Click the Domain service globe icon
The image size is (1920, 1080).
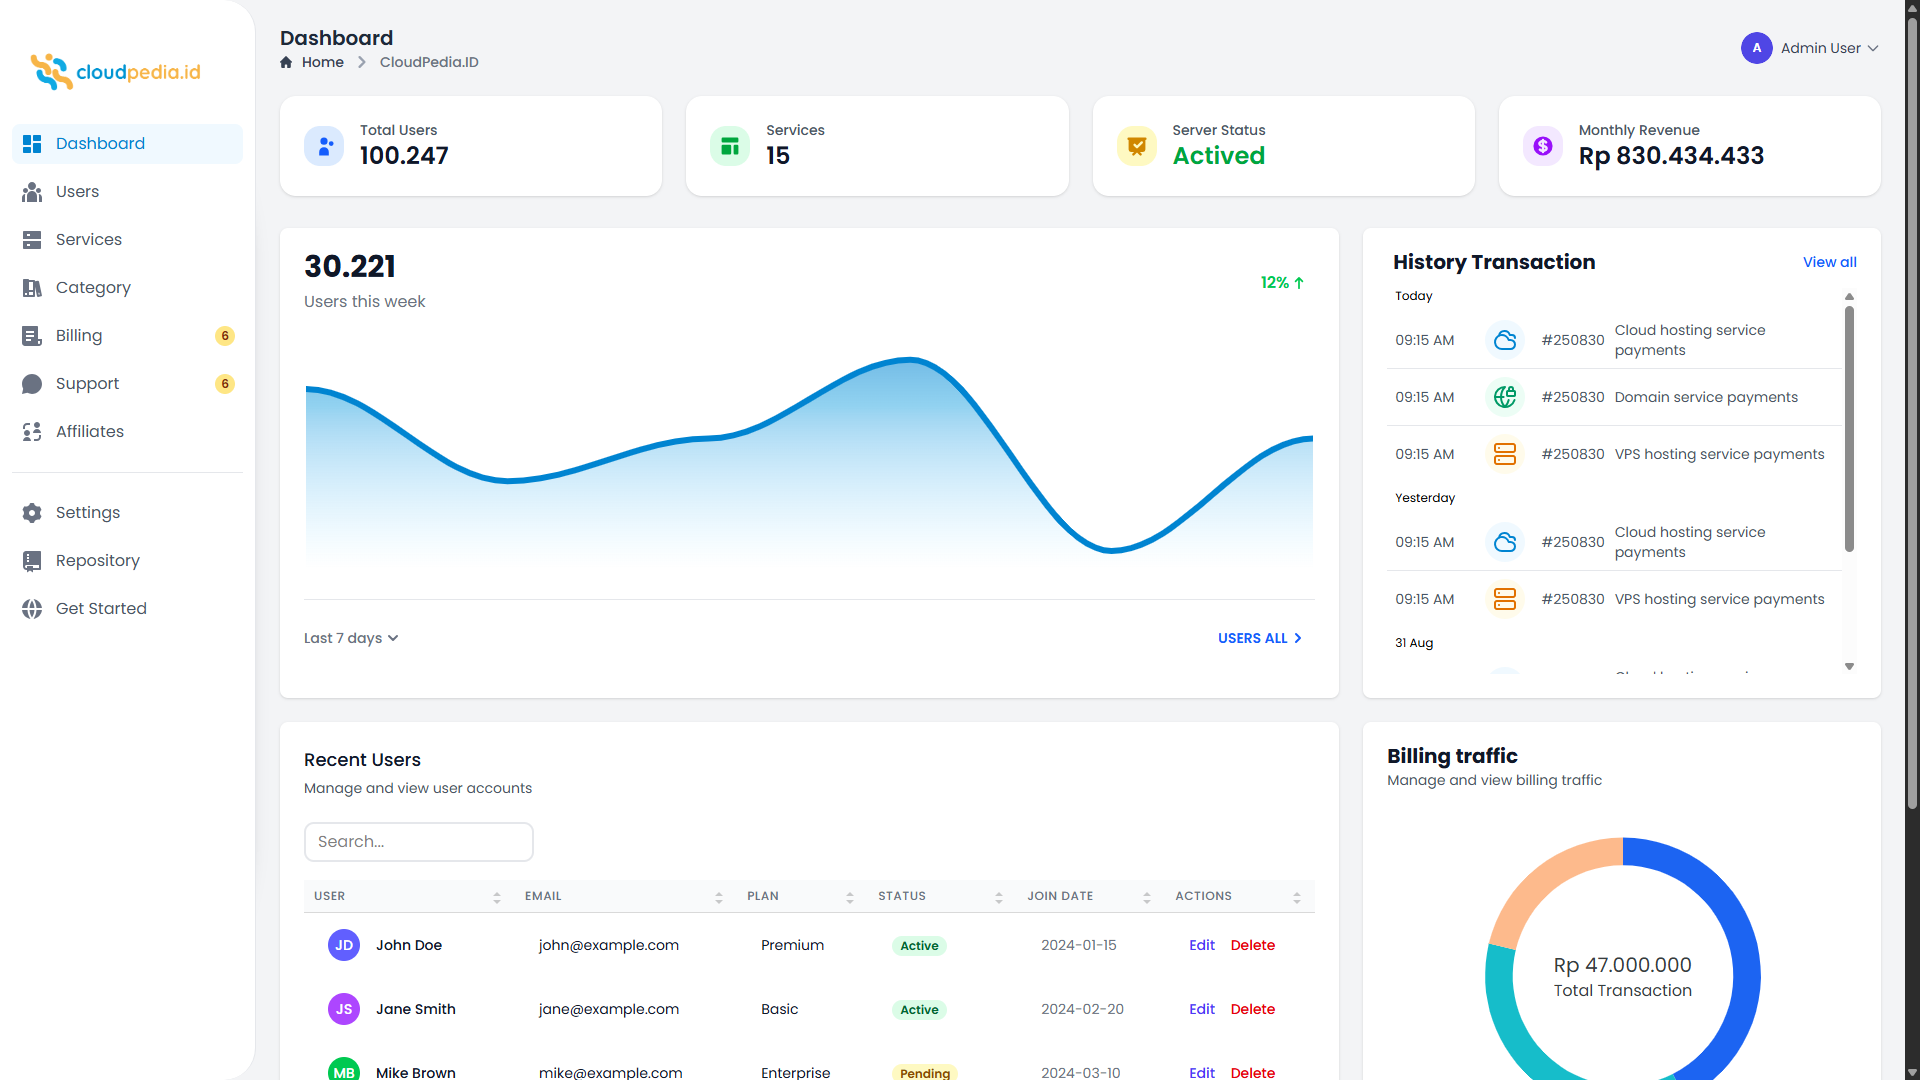1505,397
